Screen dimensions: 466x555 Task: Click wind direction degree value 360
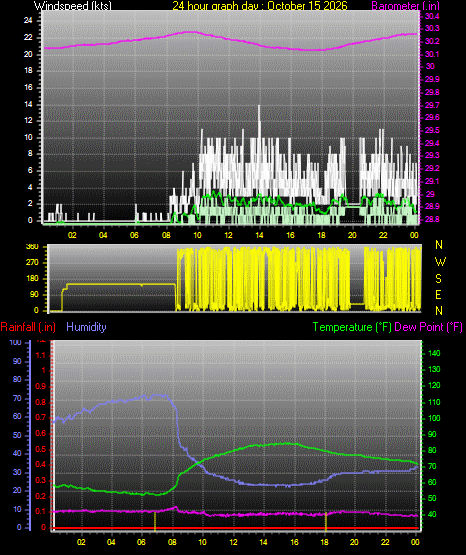pyautogui.click(x=32, y=247)
